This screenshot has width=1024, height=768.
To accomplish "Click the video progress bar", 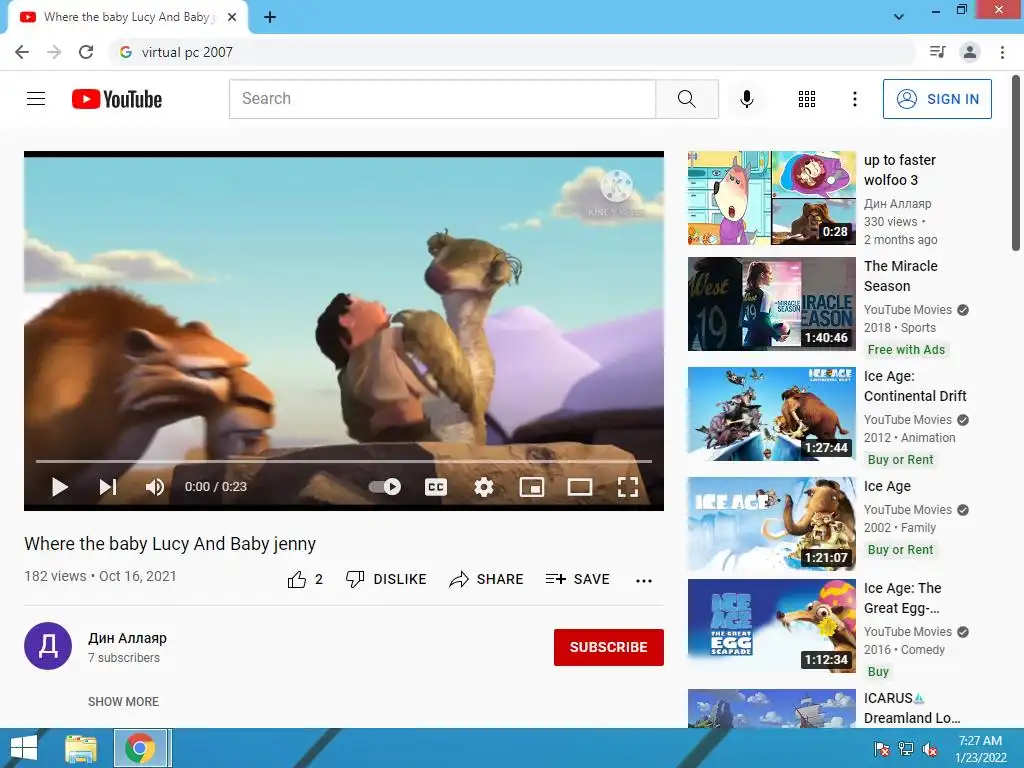I will click(x=344, y=461).
